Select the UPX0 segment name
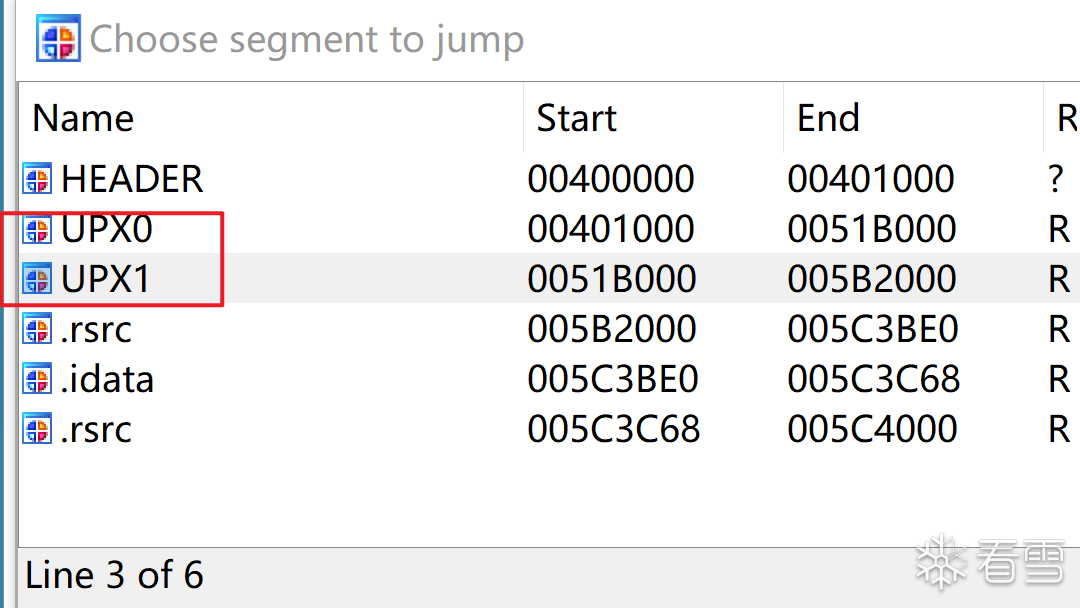This screenshot has width=1080, height=608. tap(107, 230)
